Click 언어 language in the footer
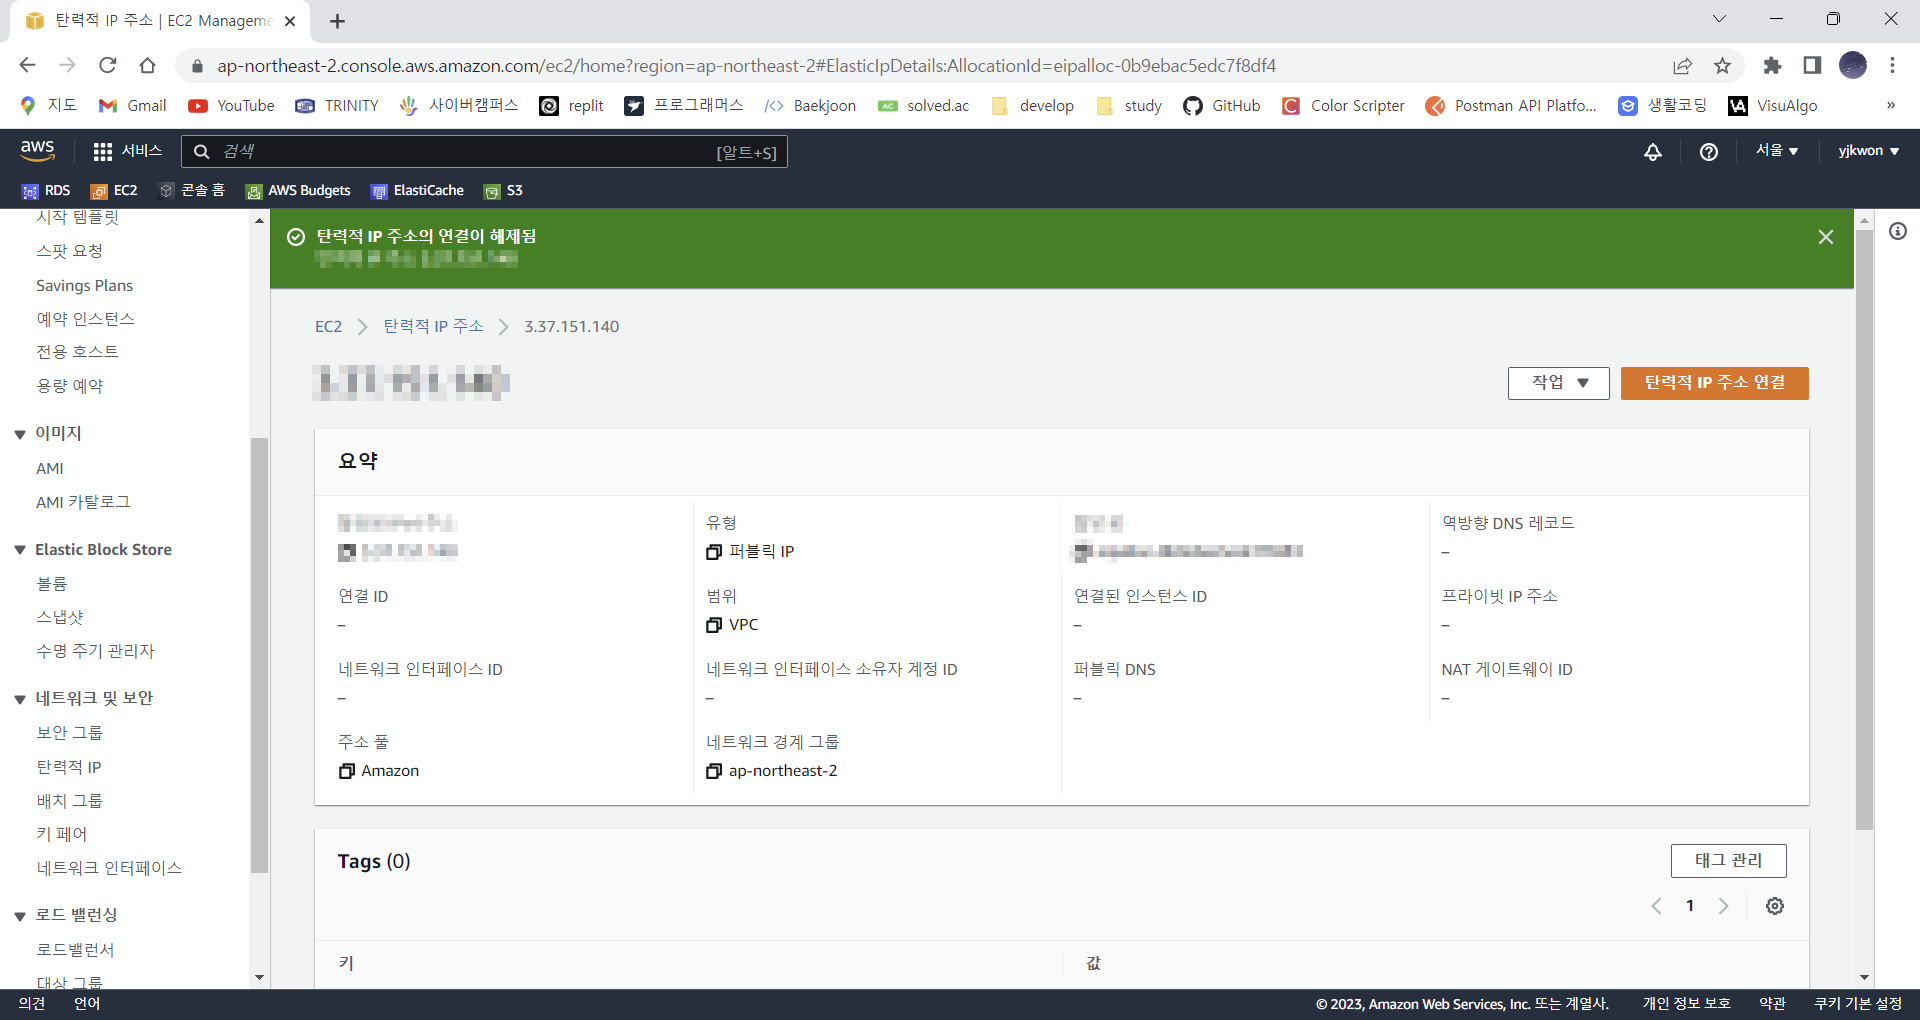The height and width of the screenshot is (1020, 1920). 87,1003
